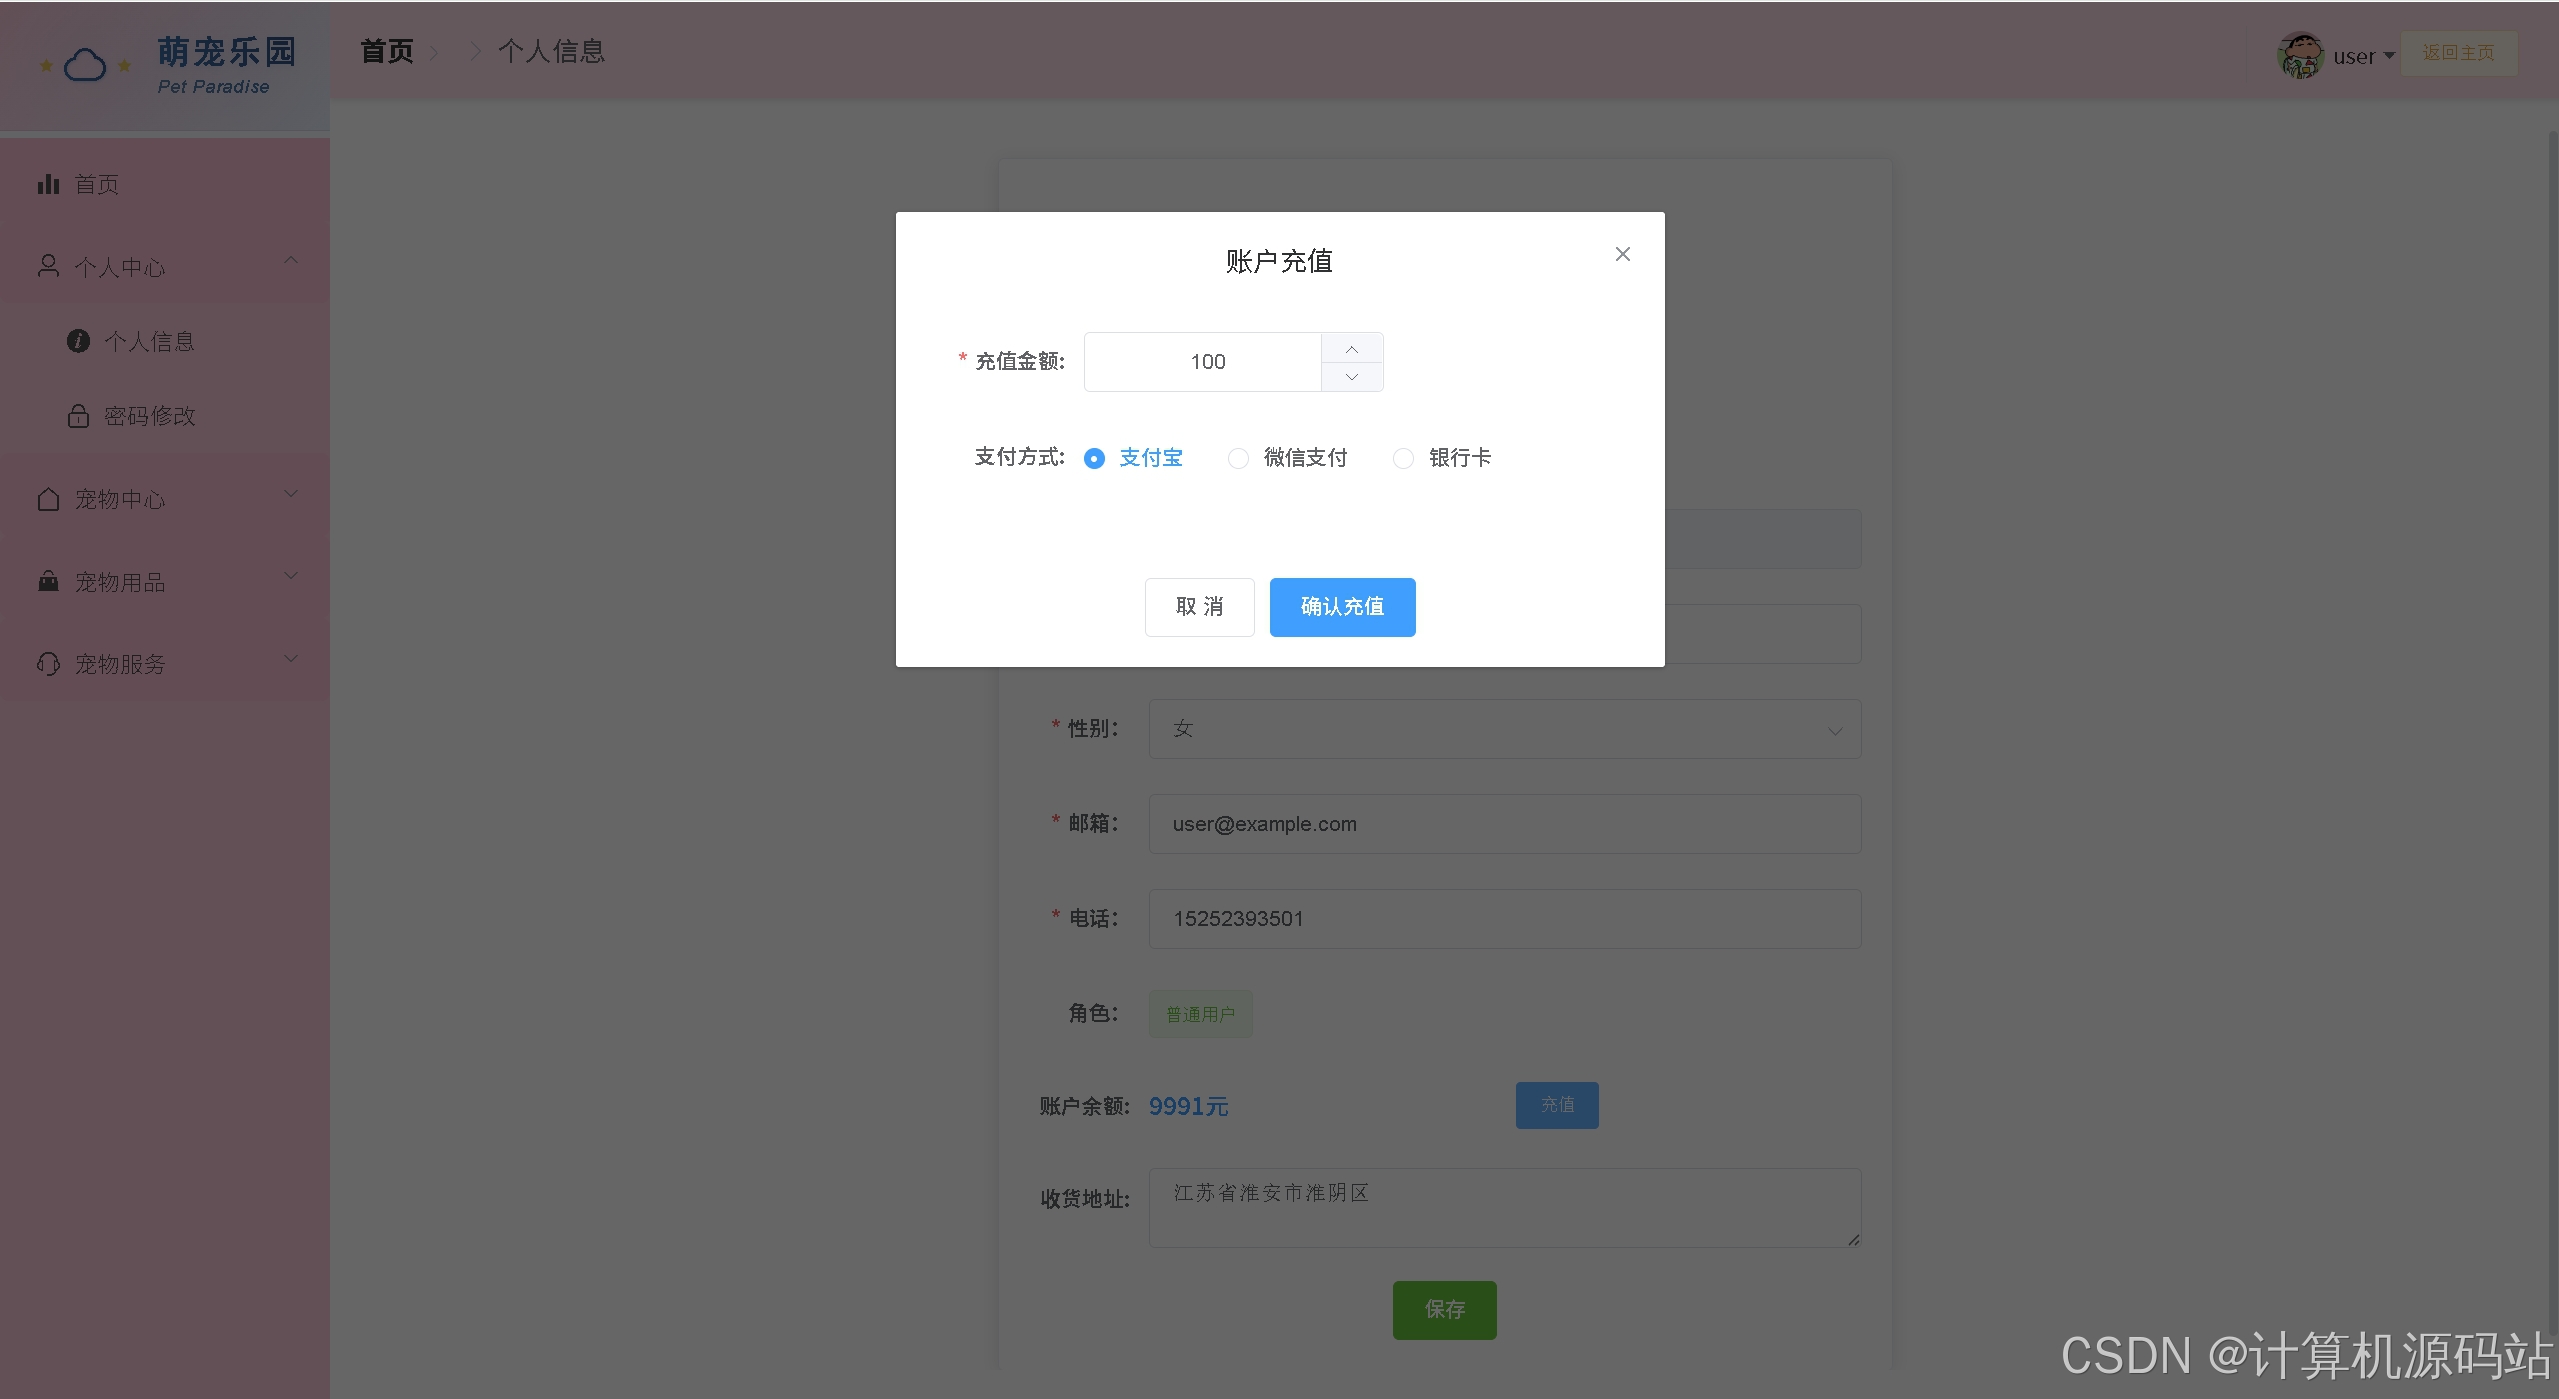Increase recharge amount with up arrow
Viewport: 2559px width, 1399px height.
1352,348
